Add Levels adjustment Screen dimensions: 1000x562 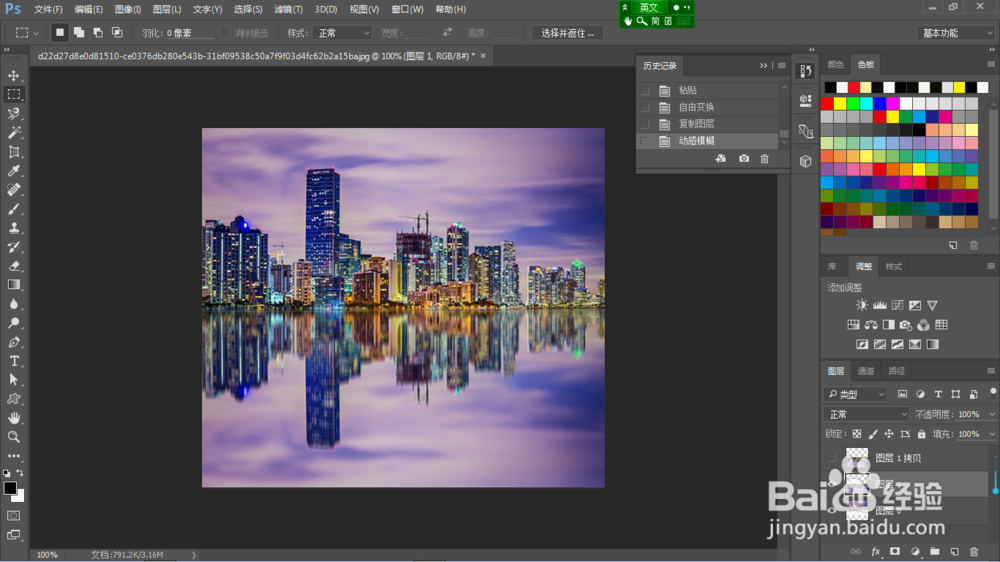tap(879, 305)
